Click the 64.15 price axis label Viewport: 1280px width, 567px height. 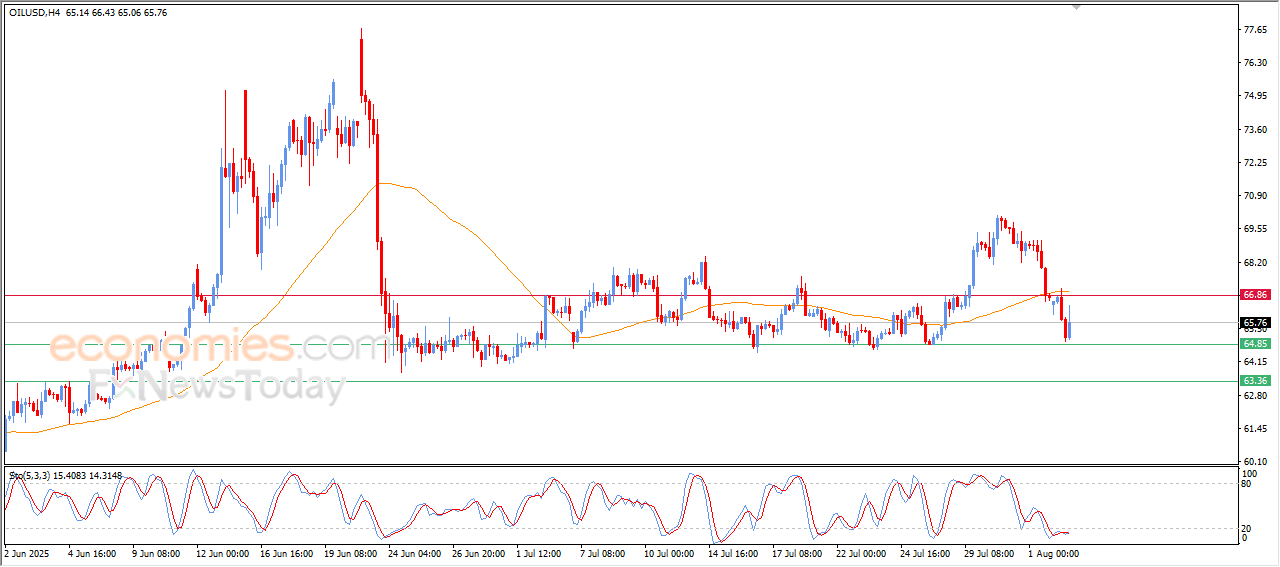(1255, 362)
